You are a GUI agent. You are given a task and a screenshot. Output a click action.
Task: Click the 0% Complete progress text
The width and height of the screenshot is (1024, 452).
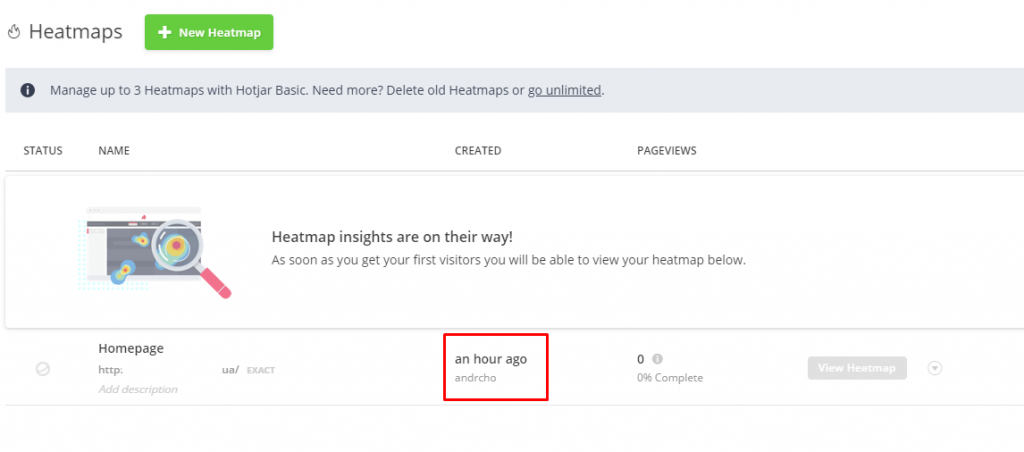[x=670, y=378]
